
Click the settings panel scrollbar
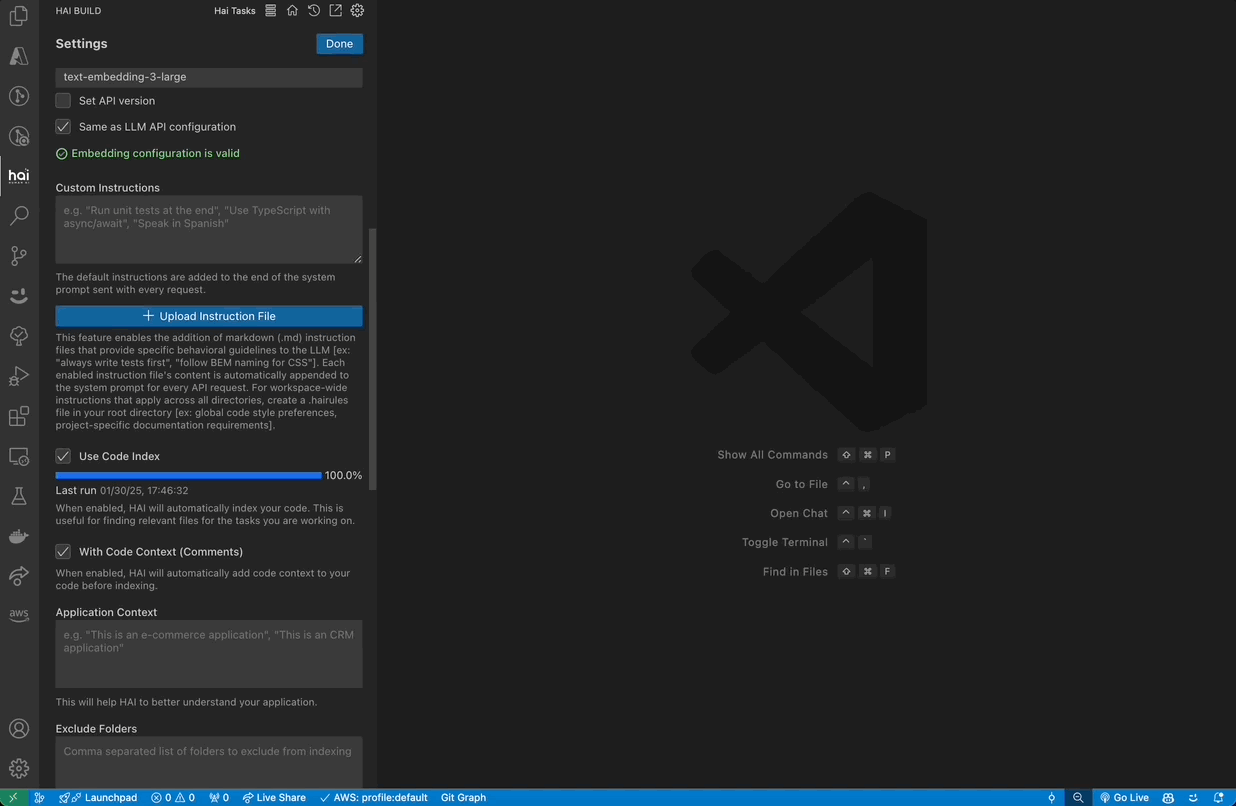coord(373,360)
